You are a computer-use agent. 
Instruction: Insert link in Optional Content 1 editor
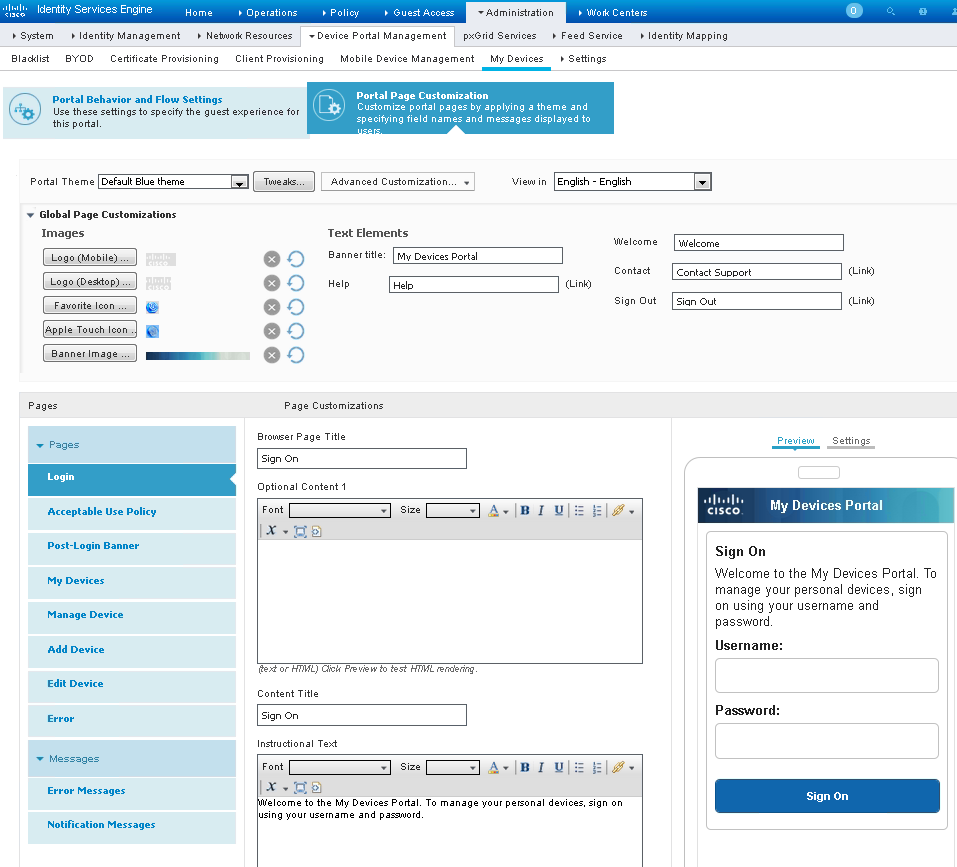618,511
